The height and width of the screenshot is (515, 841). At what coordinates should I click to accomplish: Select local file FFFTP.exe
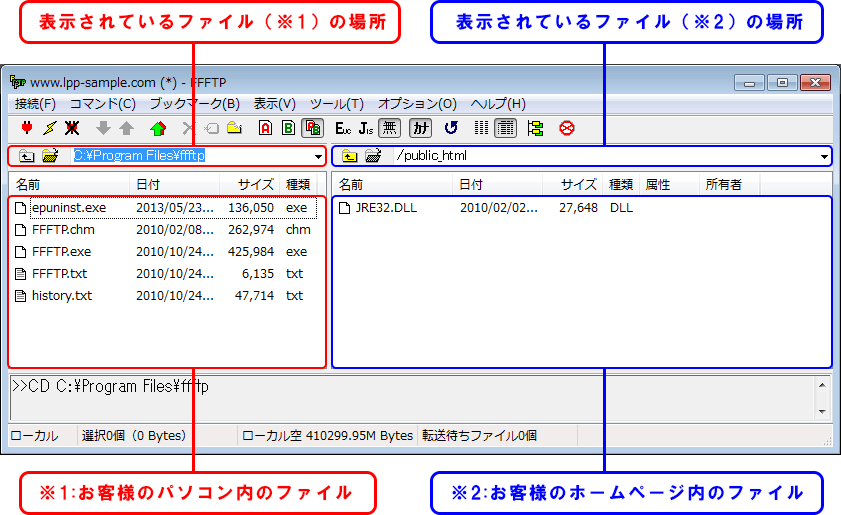(62, 252)
